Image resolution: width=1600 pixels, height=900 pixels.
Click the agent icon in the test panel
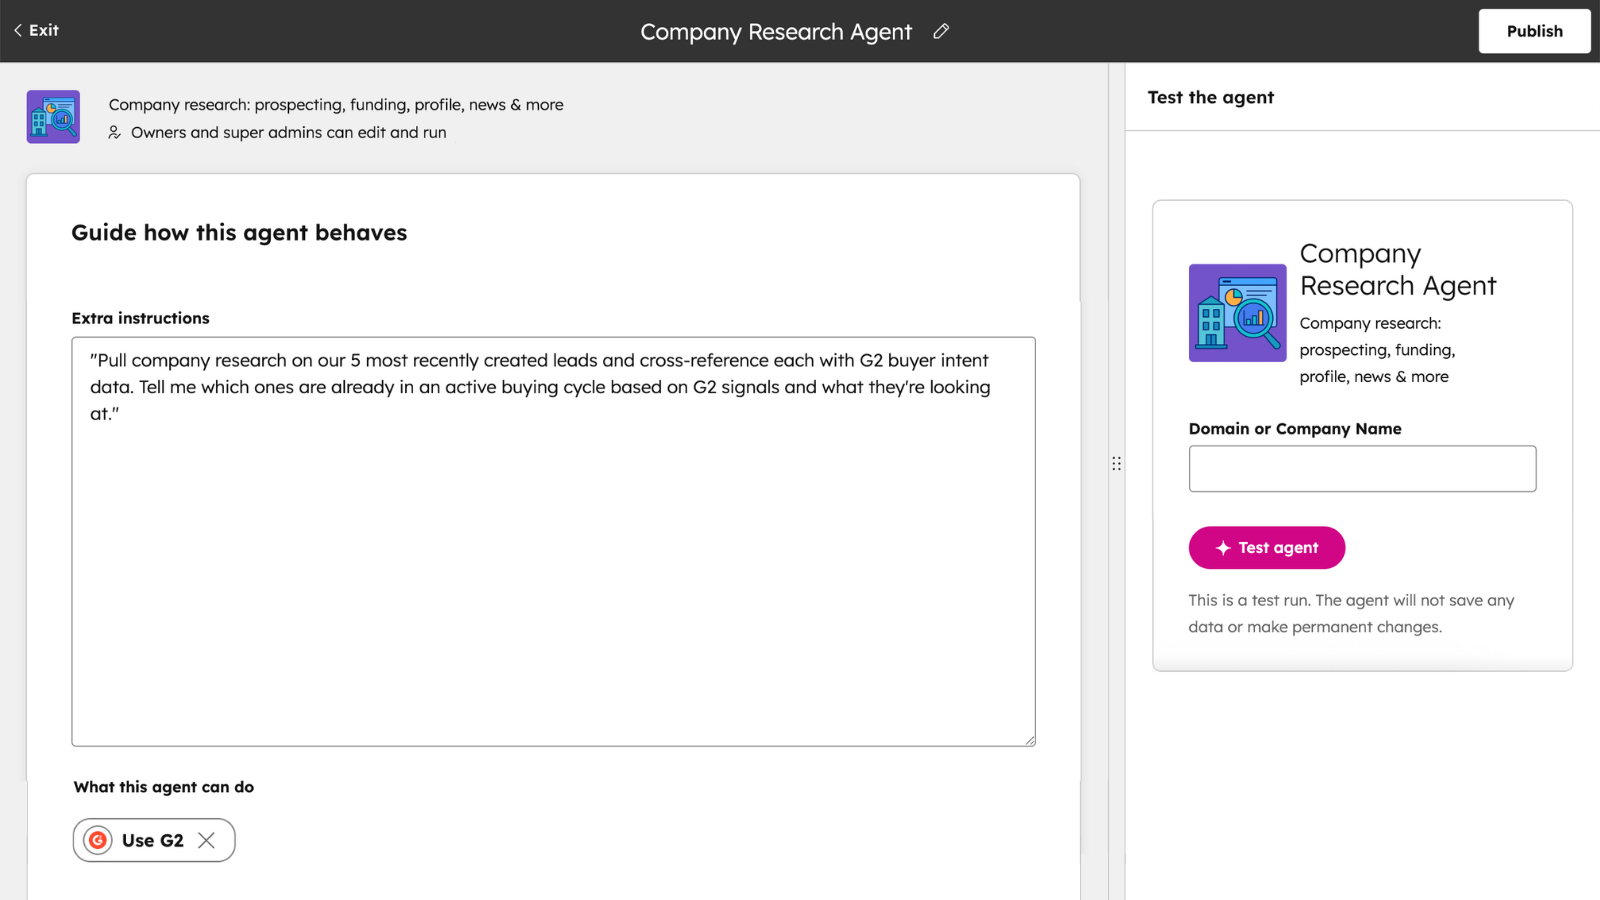[1237, 312]
